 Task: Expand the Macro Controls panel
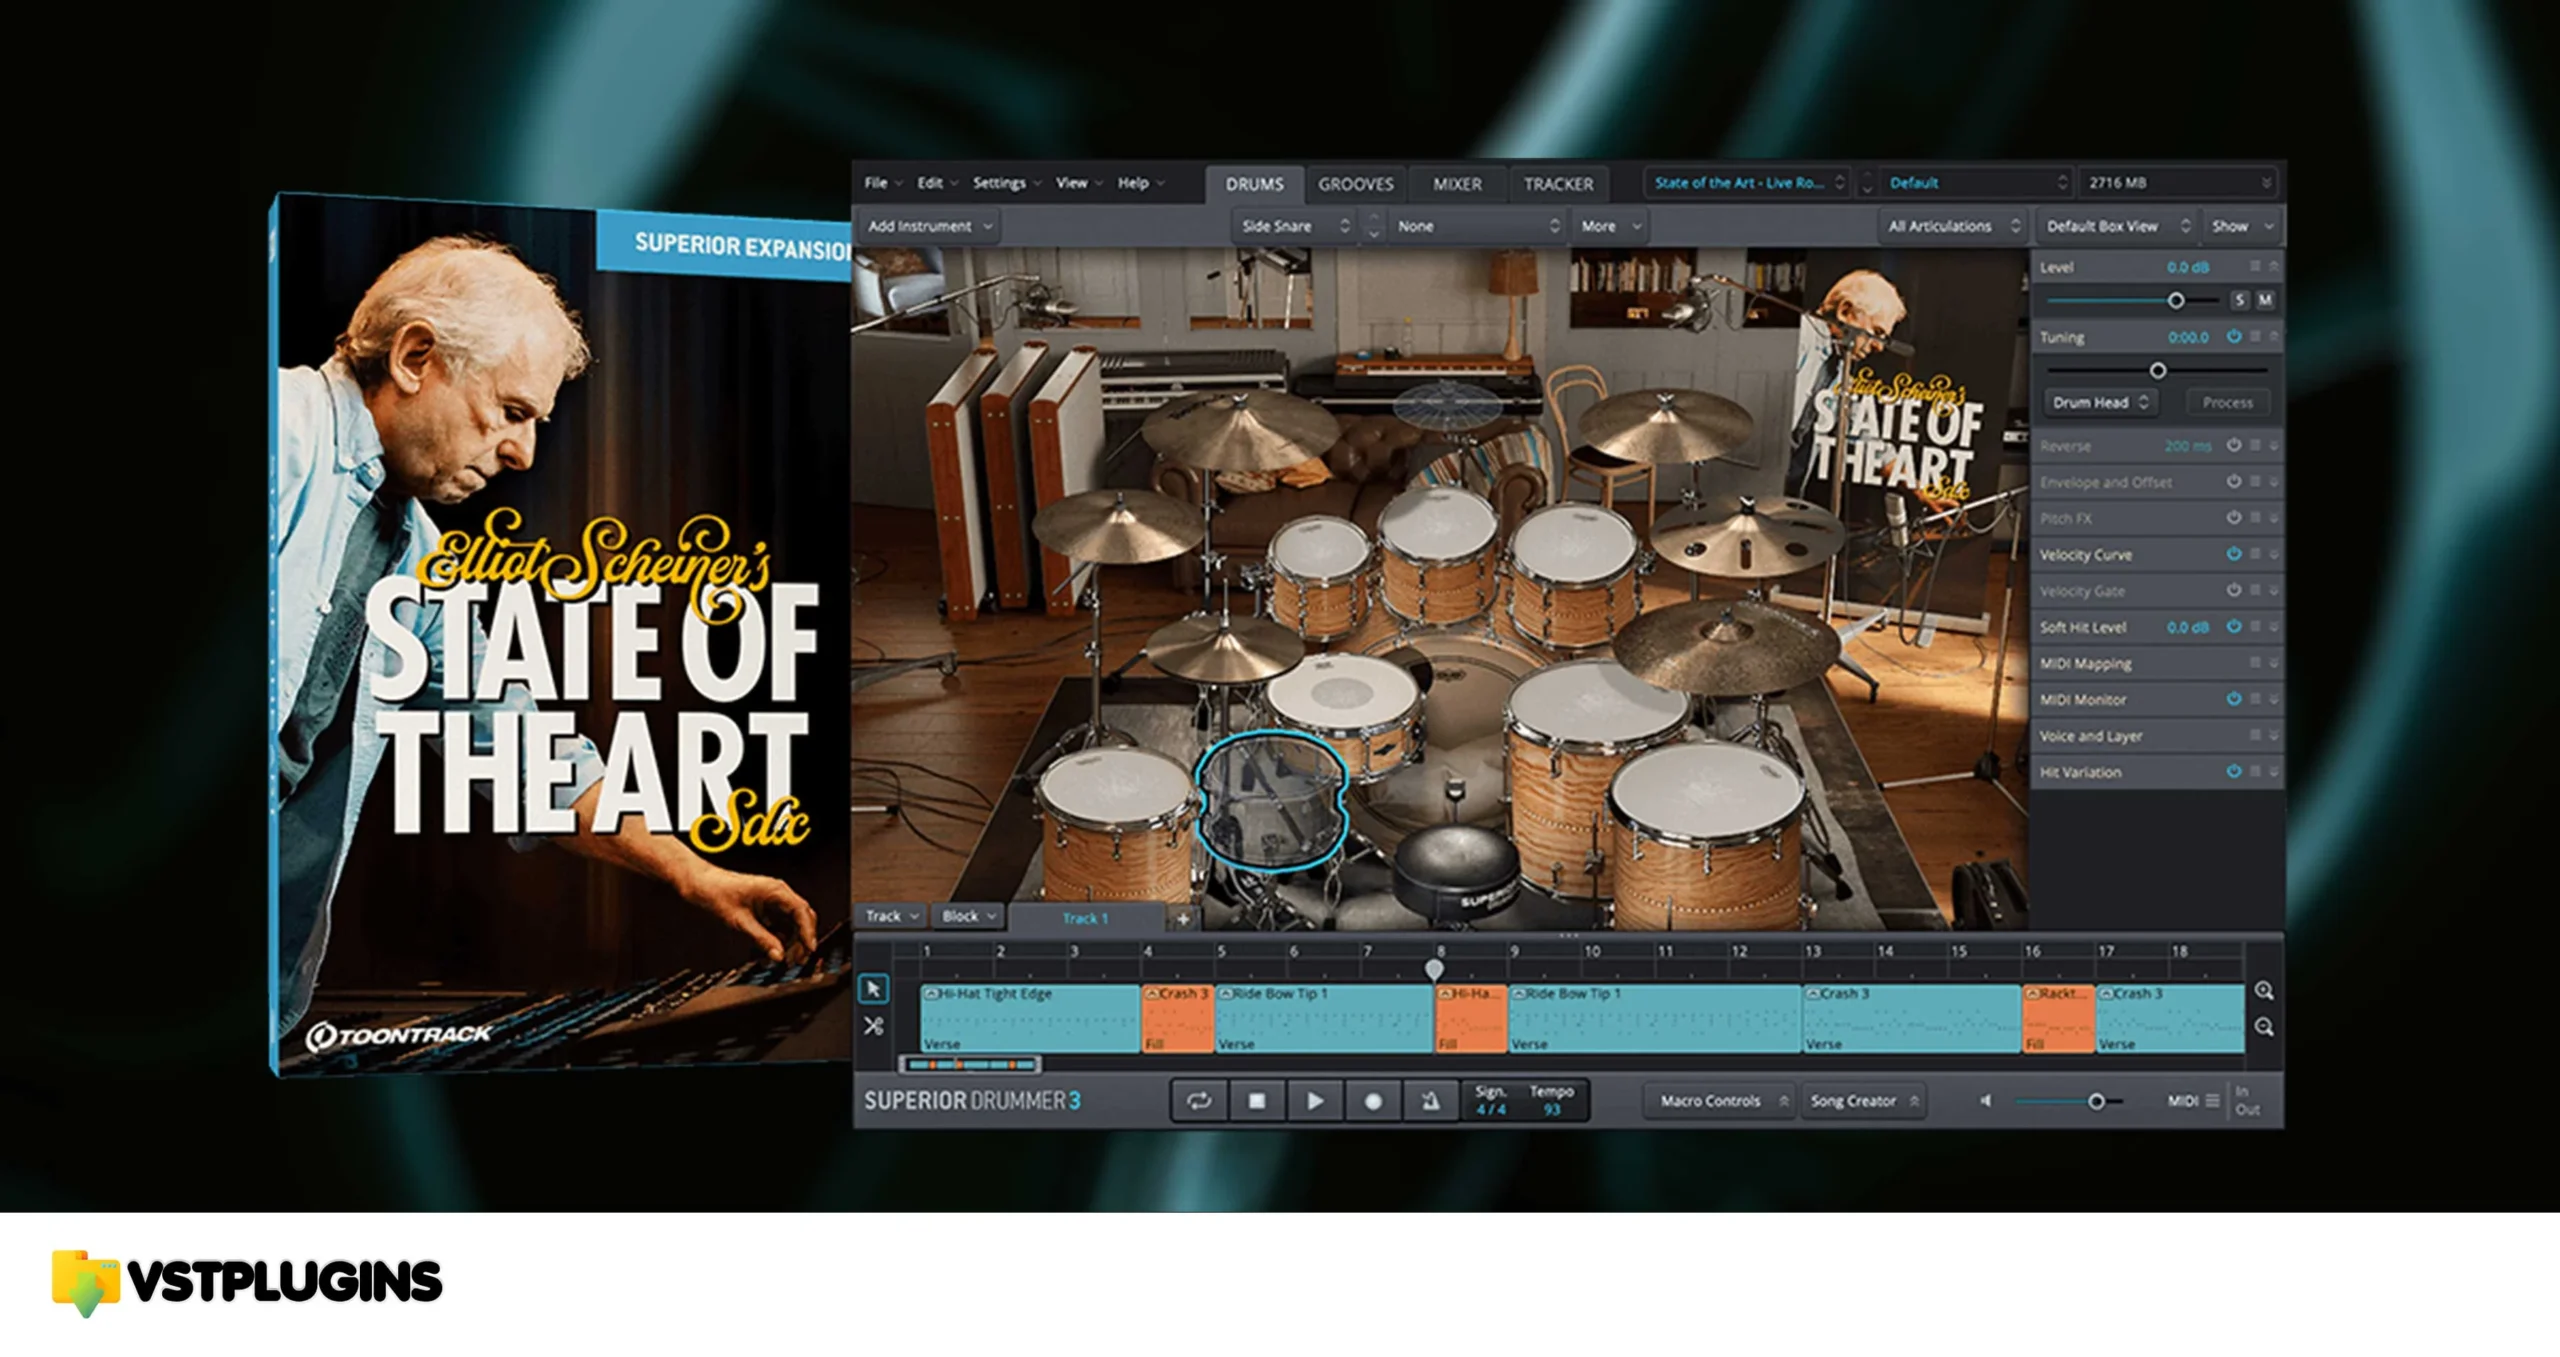click(1722, 1101)
